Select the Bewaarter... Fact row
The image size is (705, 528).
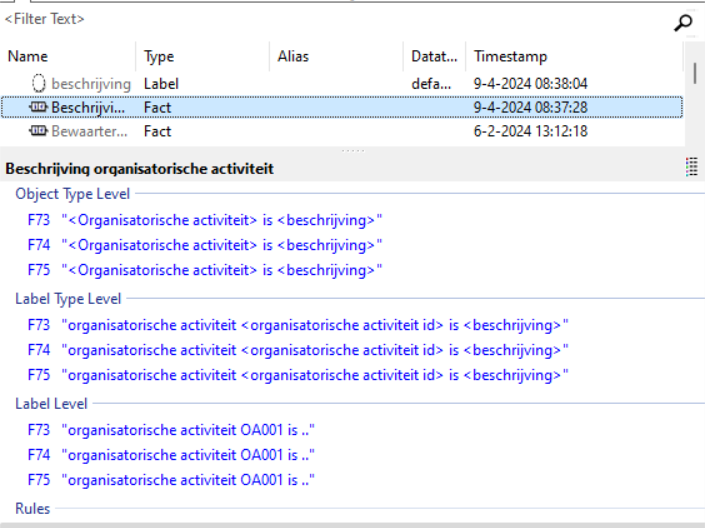coord(90,131)
